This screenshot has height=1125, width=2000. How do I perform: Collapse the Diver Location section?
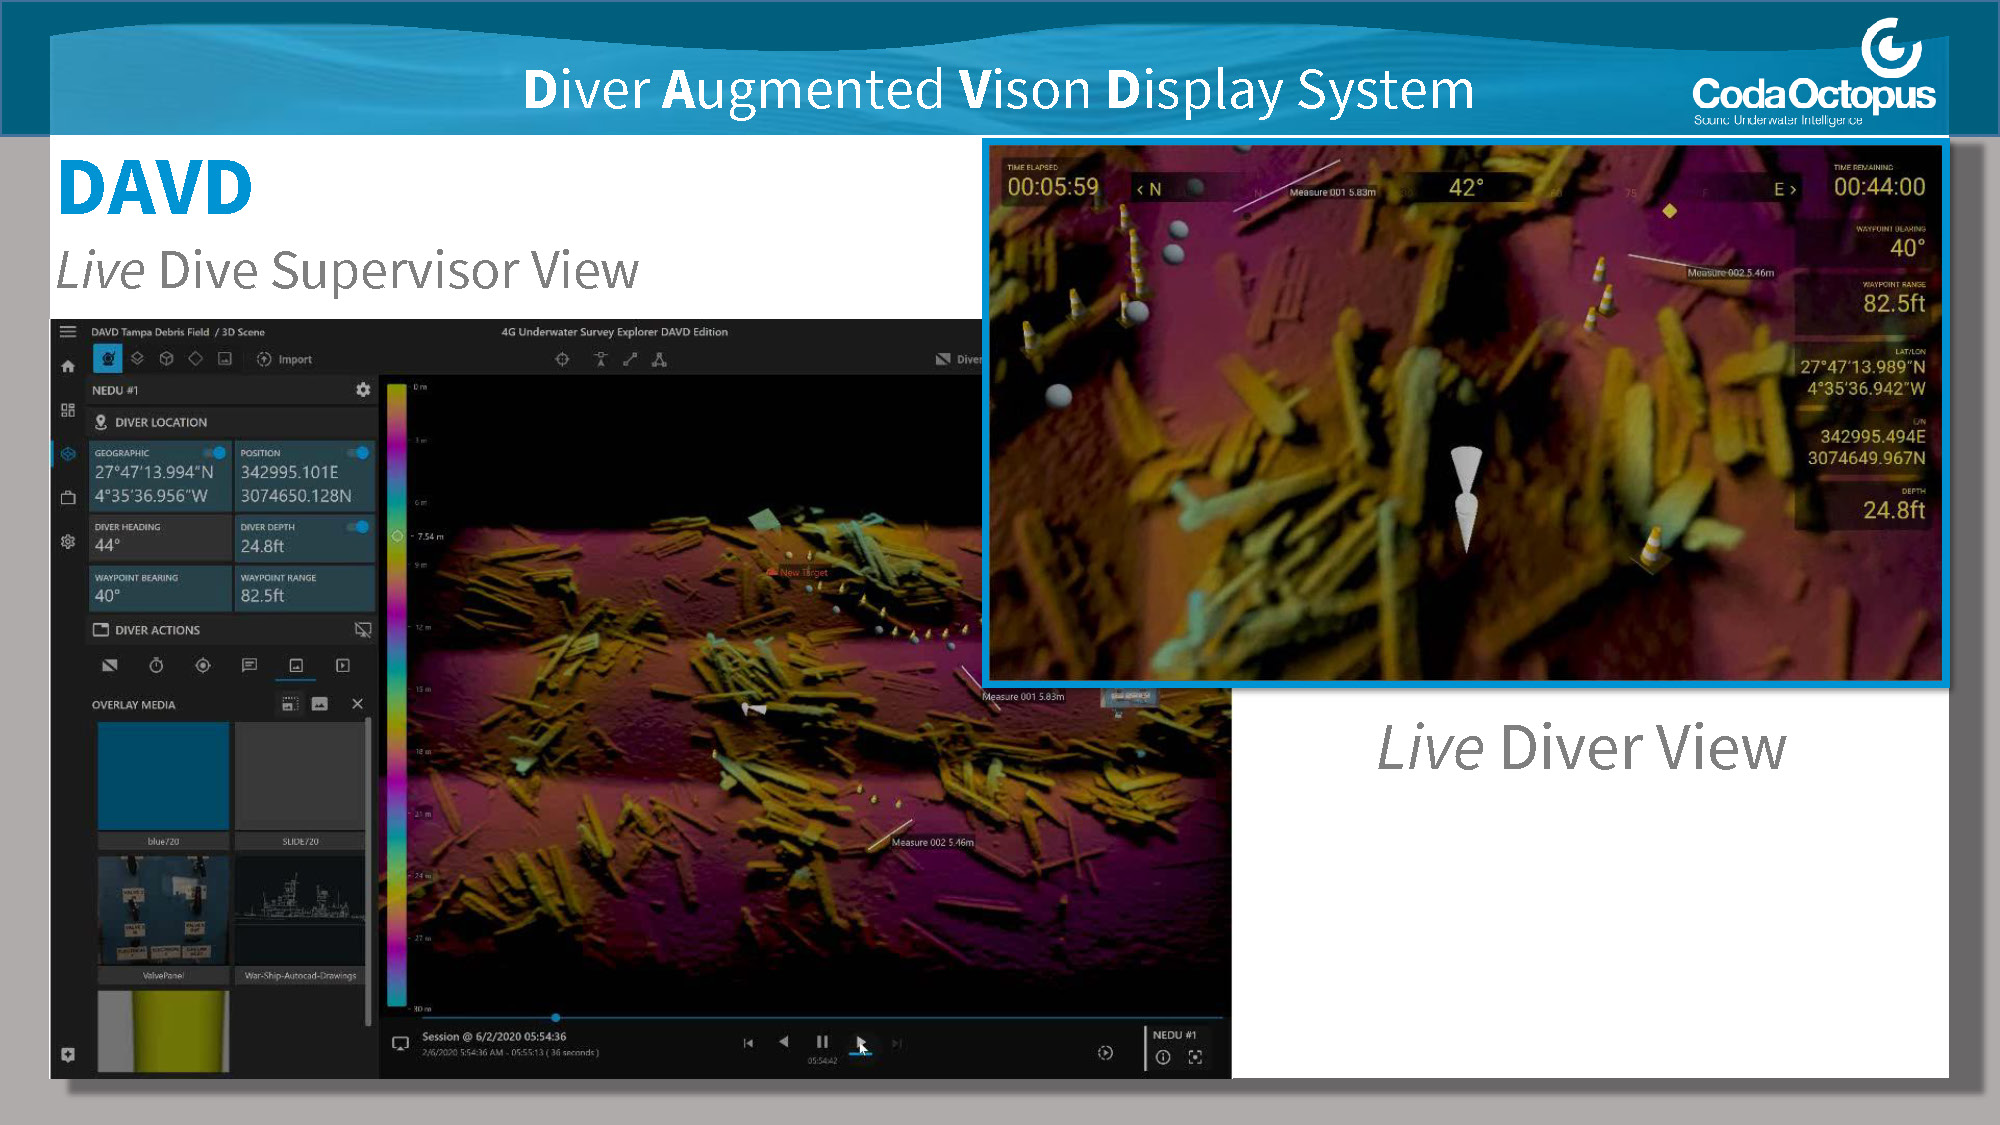click(x=161, y=422)
